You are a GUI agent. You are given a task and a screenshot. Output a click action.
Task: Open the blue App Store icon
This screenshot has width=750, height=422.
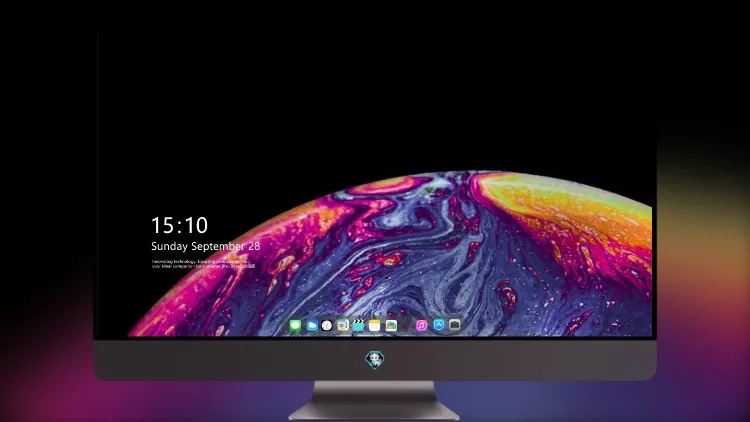[439, 325]
